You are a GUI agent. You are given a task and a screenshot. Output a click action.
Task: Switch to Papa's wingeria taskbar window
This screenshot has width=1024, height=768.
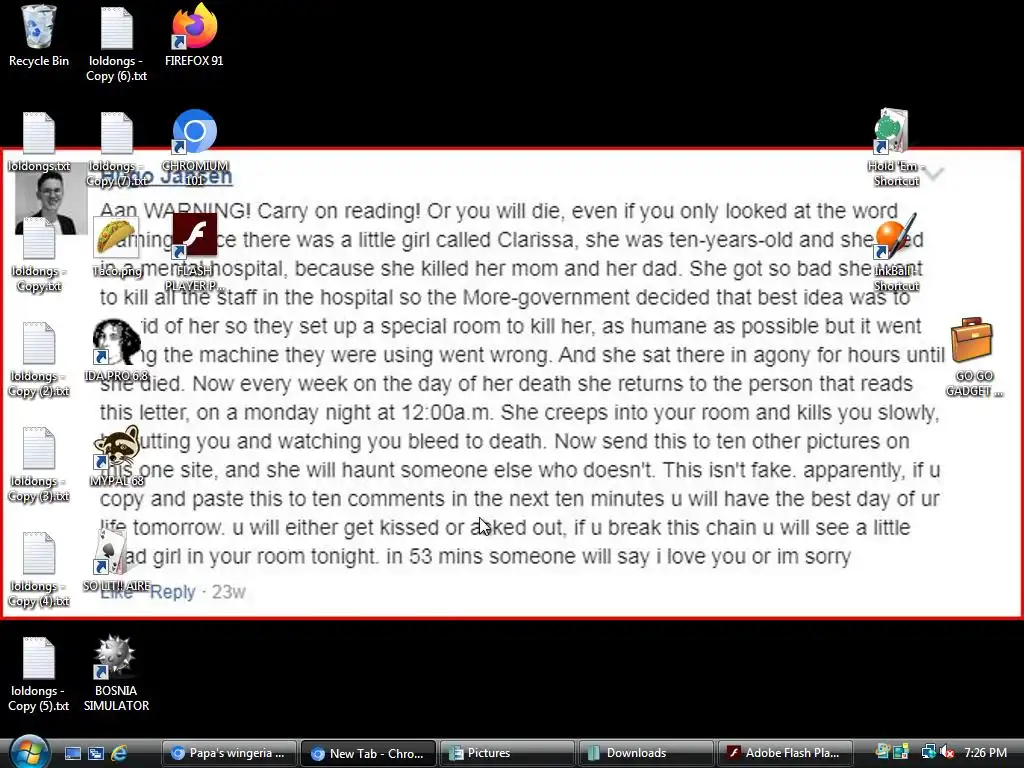tap(229, 753)
